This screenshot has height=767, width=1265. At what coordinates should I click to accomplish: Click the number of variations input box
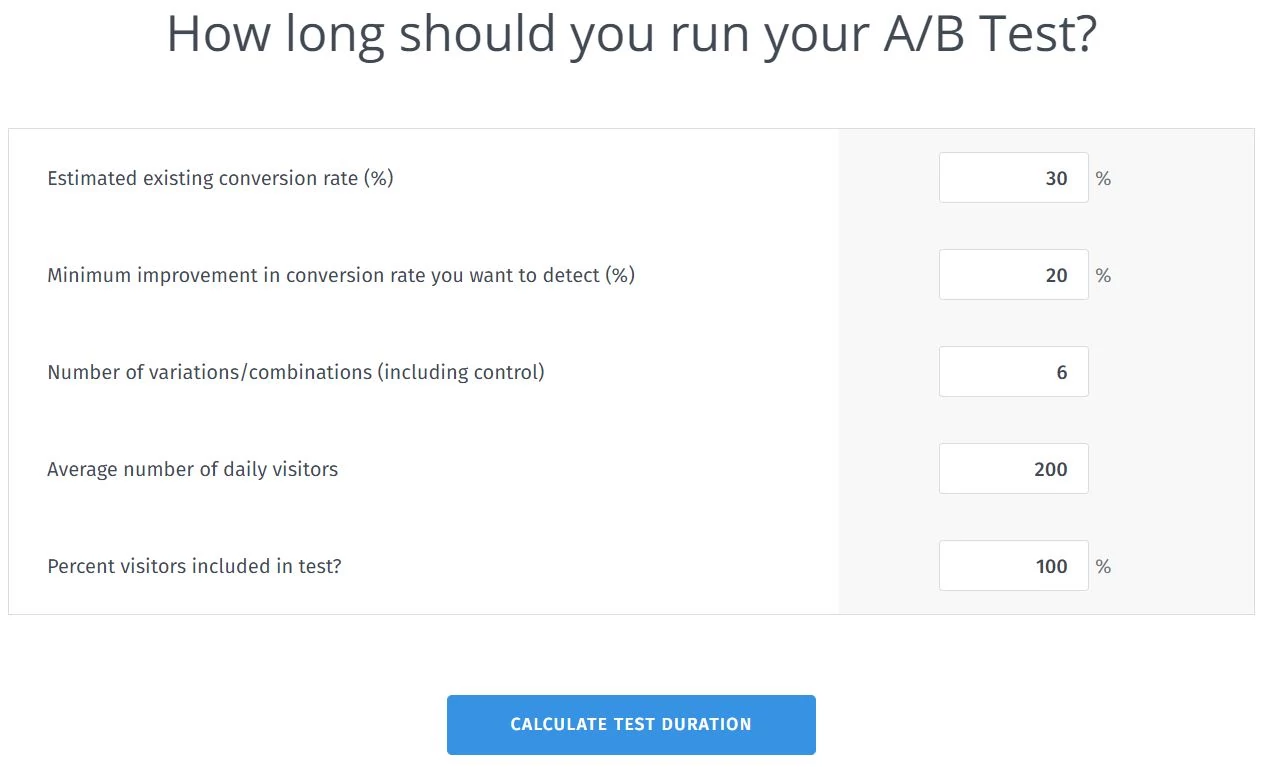pyautogui.click(x=1013, y=371)
